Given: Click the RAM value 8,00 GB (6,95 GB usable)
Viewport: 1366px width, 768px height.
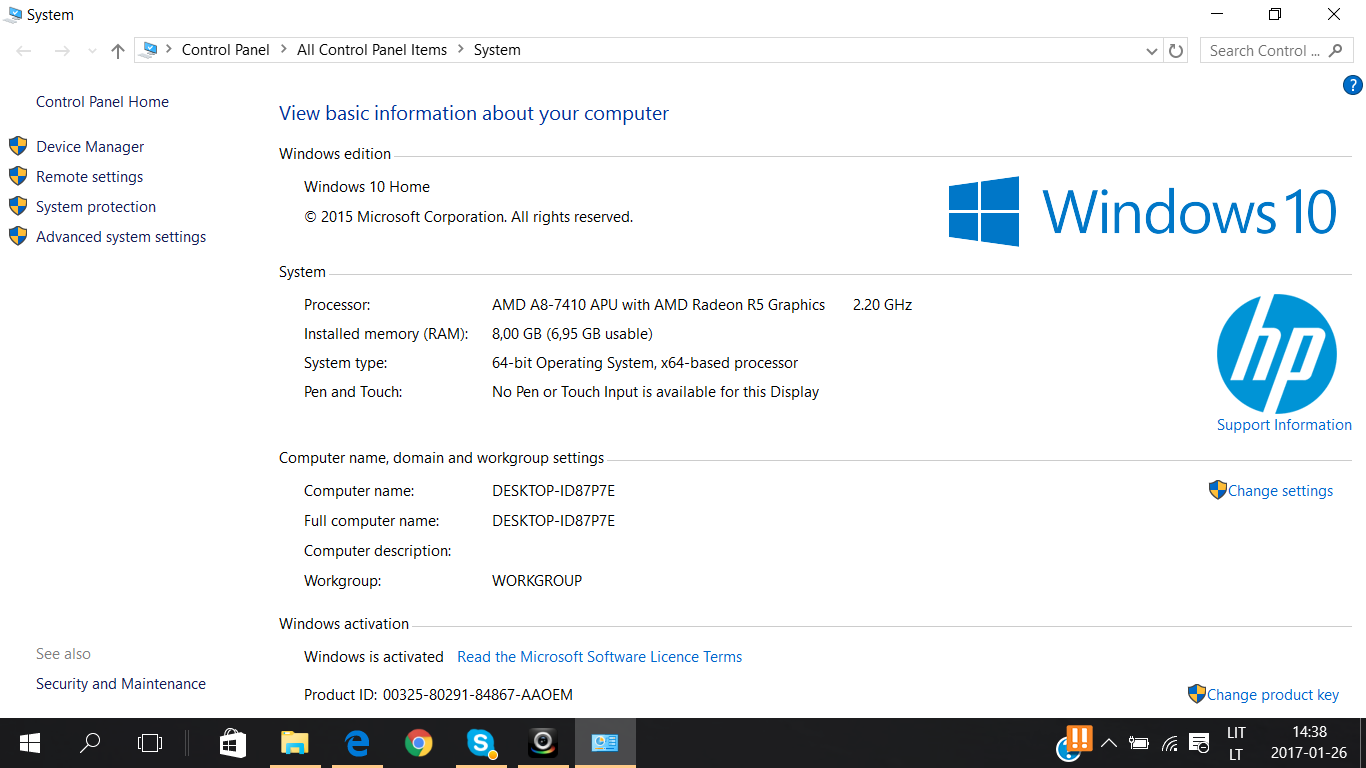Looking at the screenshot, I should point(572,334).
